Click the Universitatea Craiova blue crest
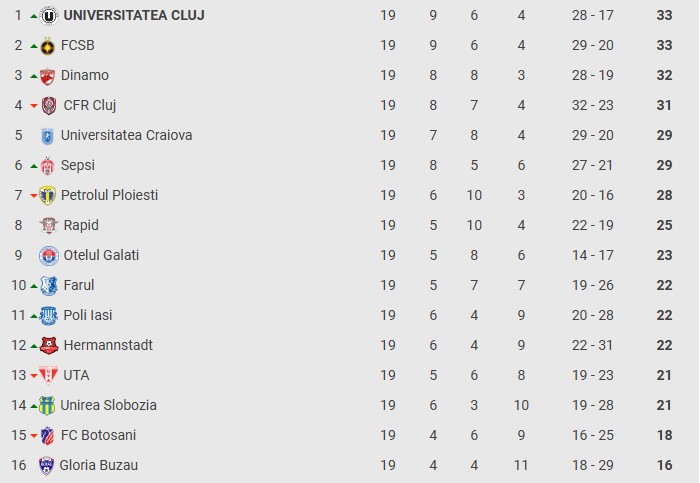This screenshot has width=700, height=483. pos(47,136)
